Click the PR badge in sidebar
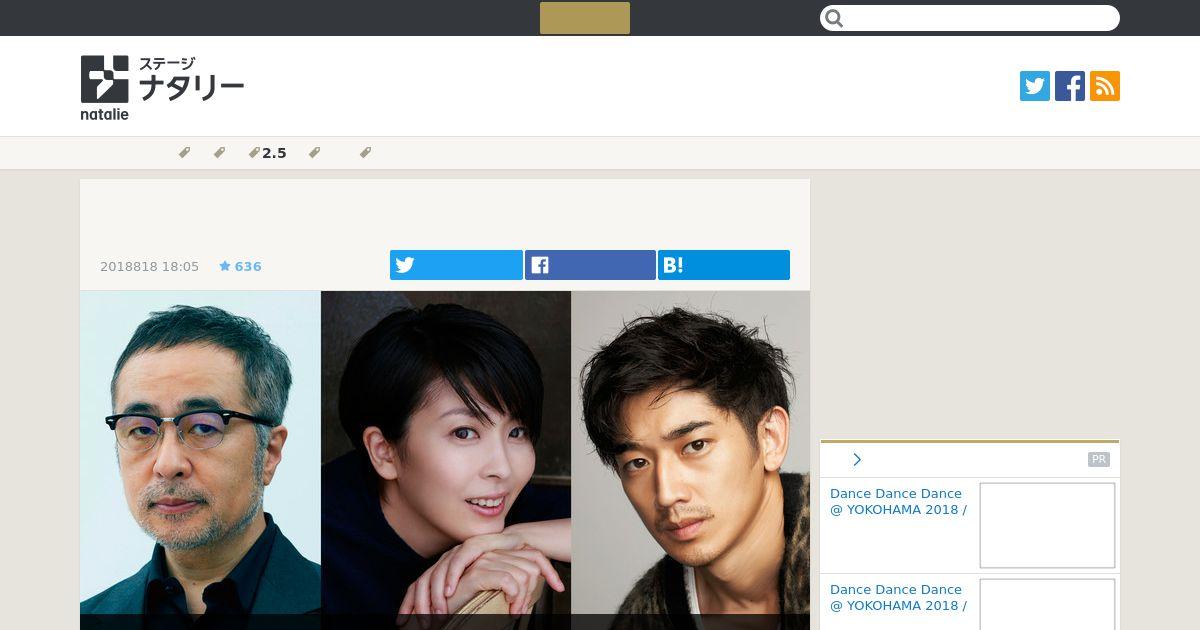The image size is (1200, 630). pos(1099,460)
